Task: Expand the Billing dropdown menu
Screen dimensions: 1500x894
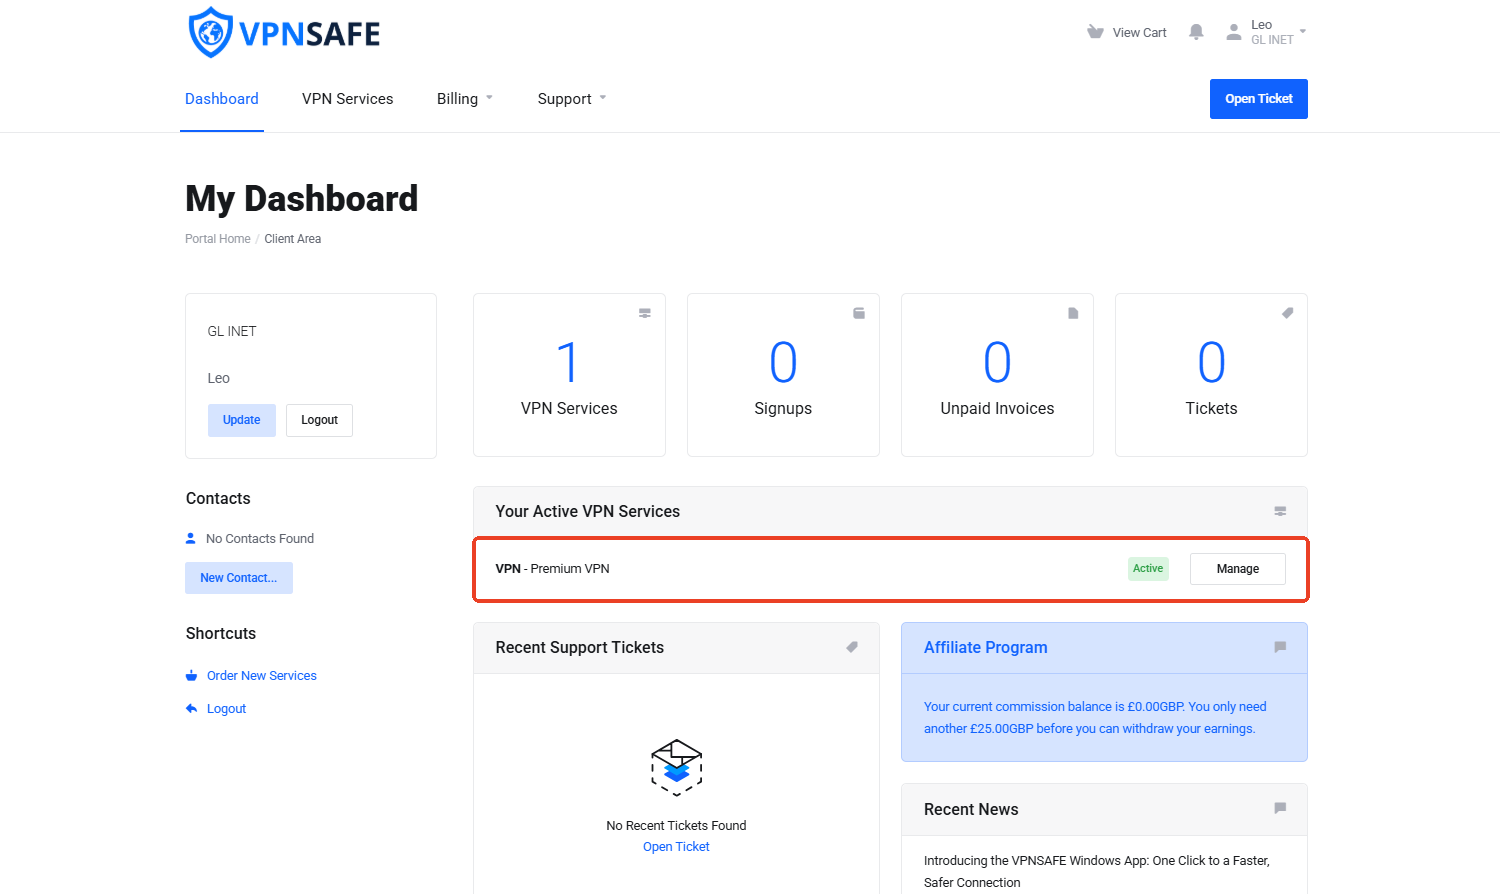Action: point(465,99)
